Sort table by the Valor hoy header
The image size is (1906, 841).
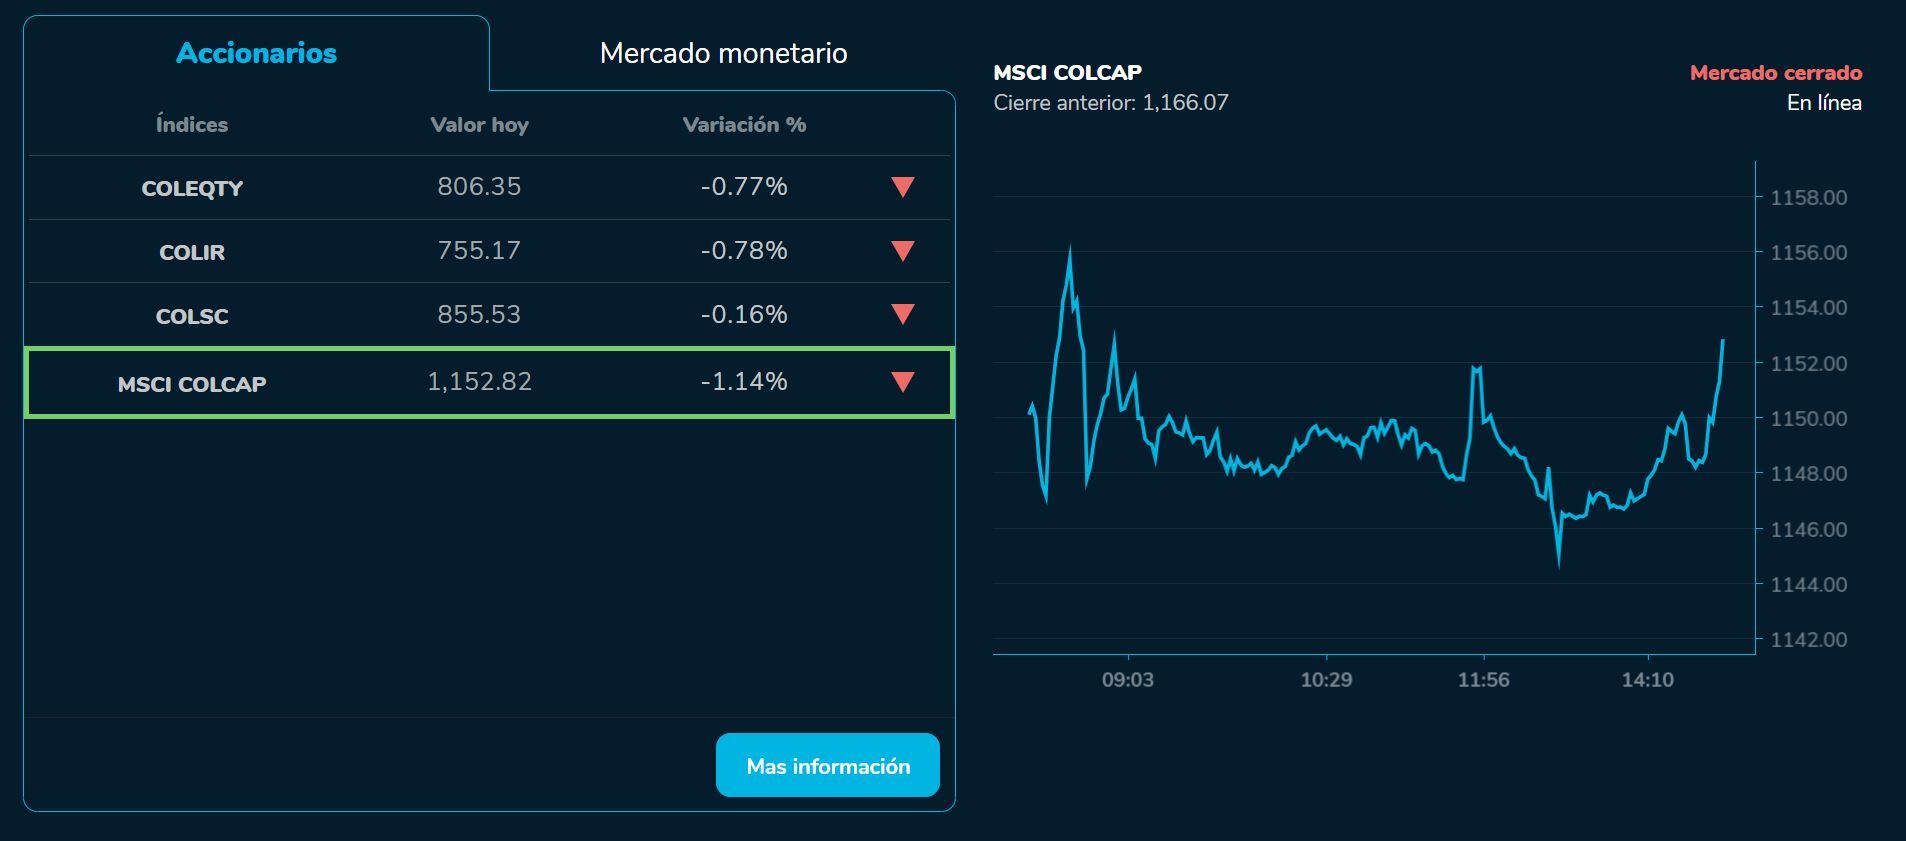point(480,124)
